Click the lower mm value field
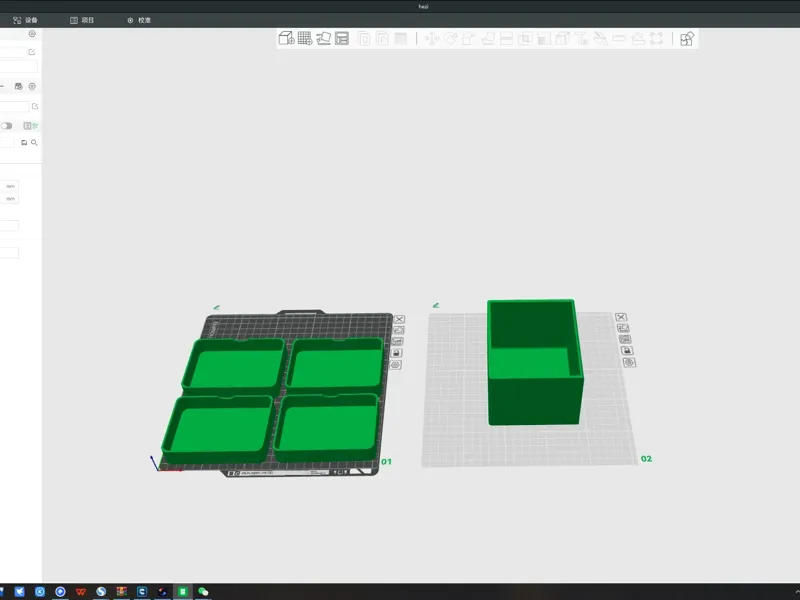800x600 pixels. click(9, 198)
